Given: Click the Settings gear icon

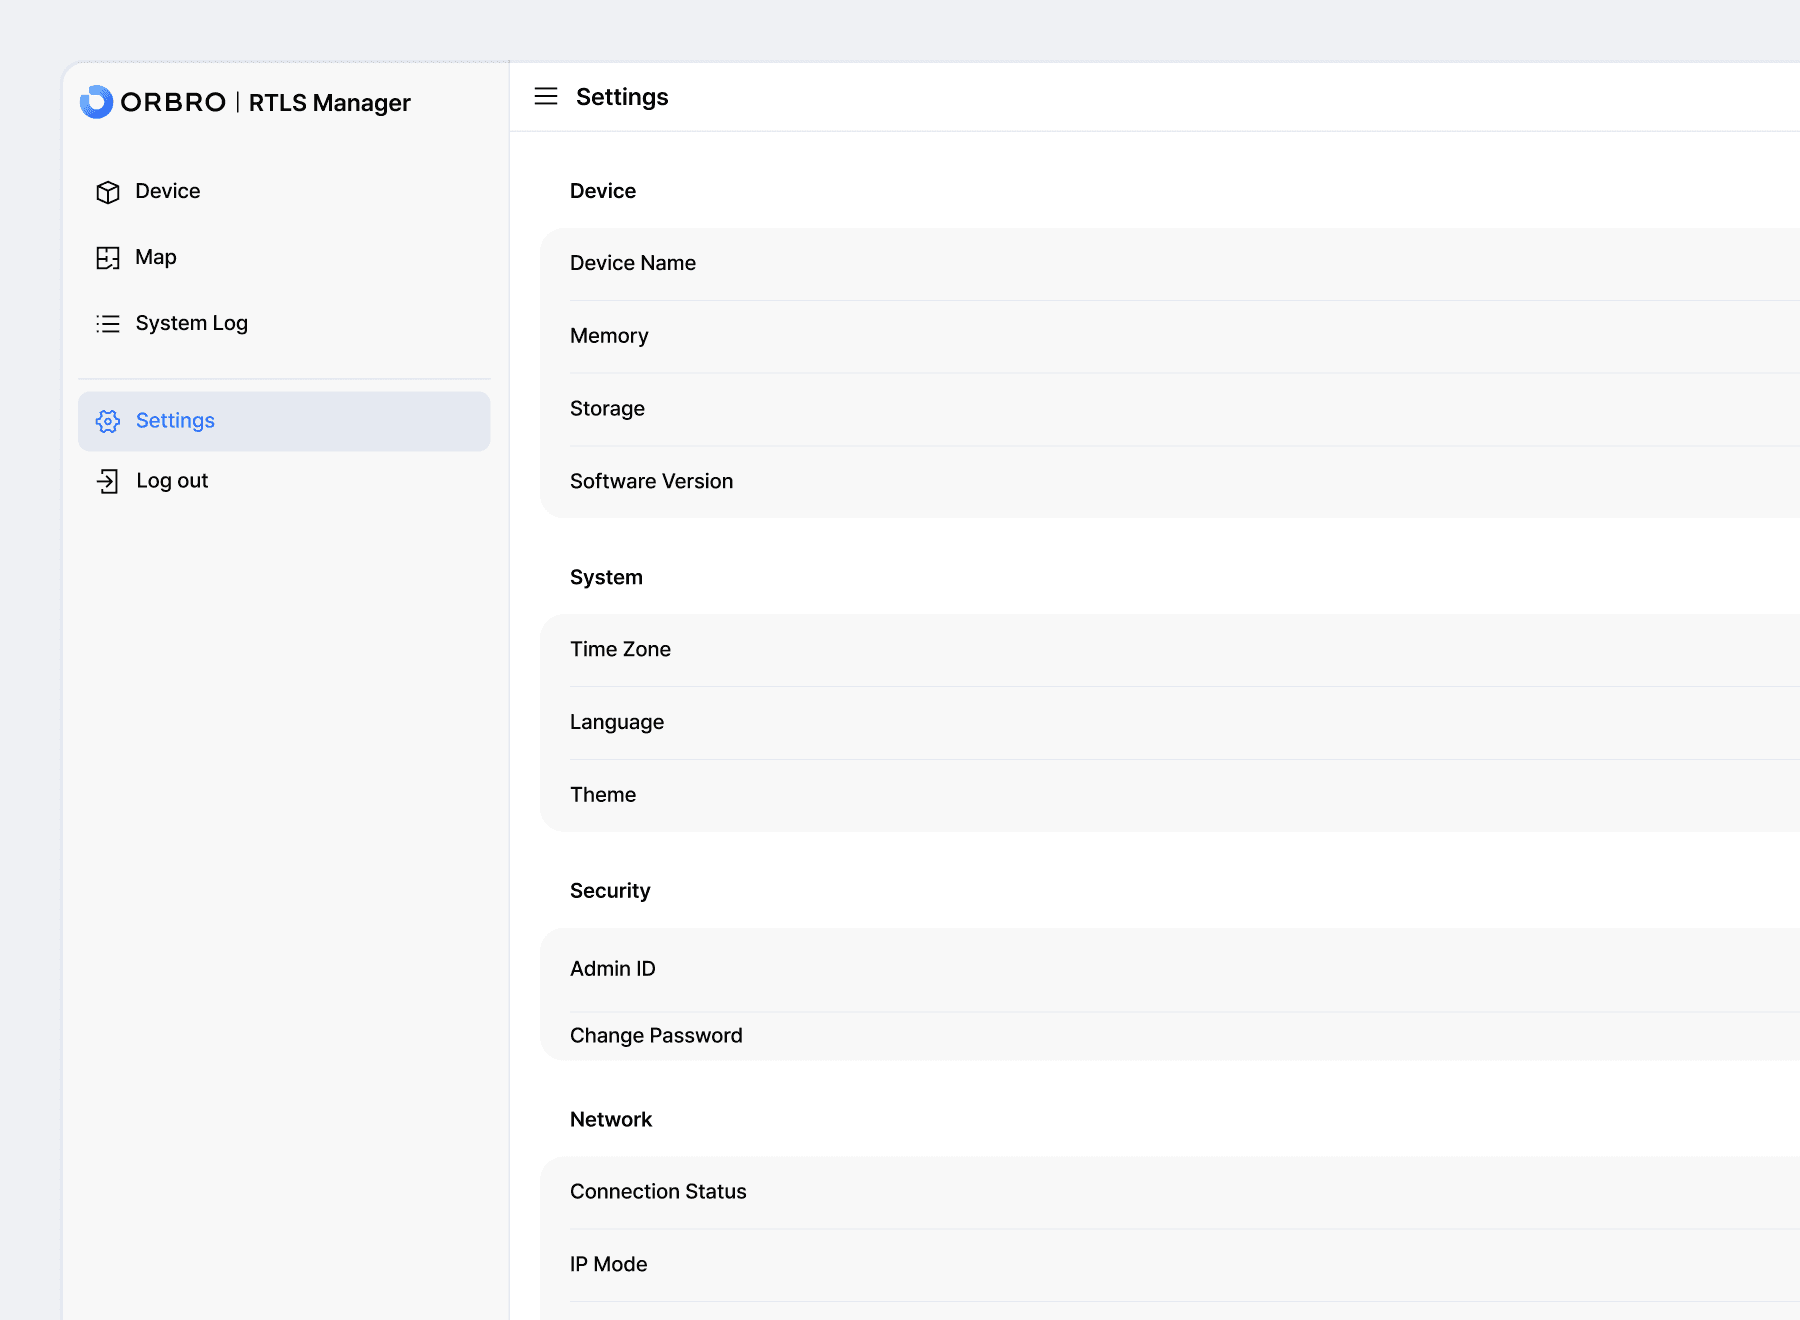Looking at the screenshot, I should (108, 421).
